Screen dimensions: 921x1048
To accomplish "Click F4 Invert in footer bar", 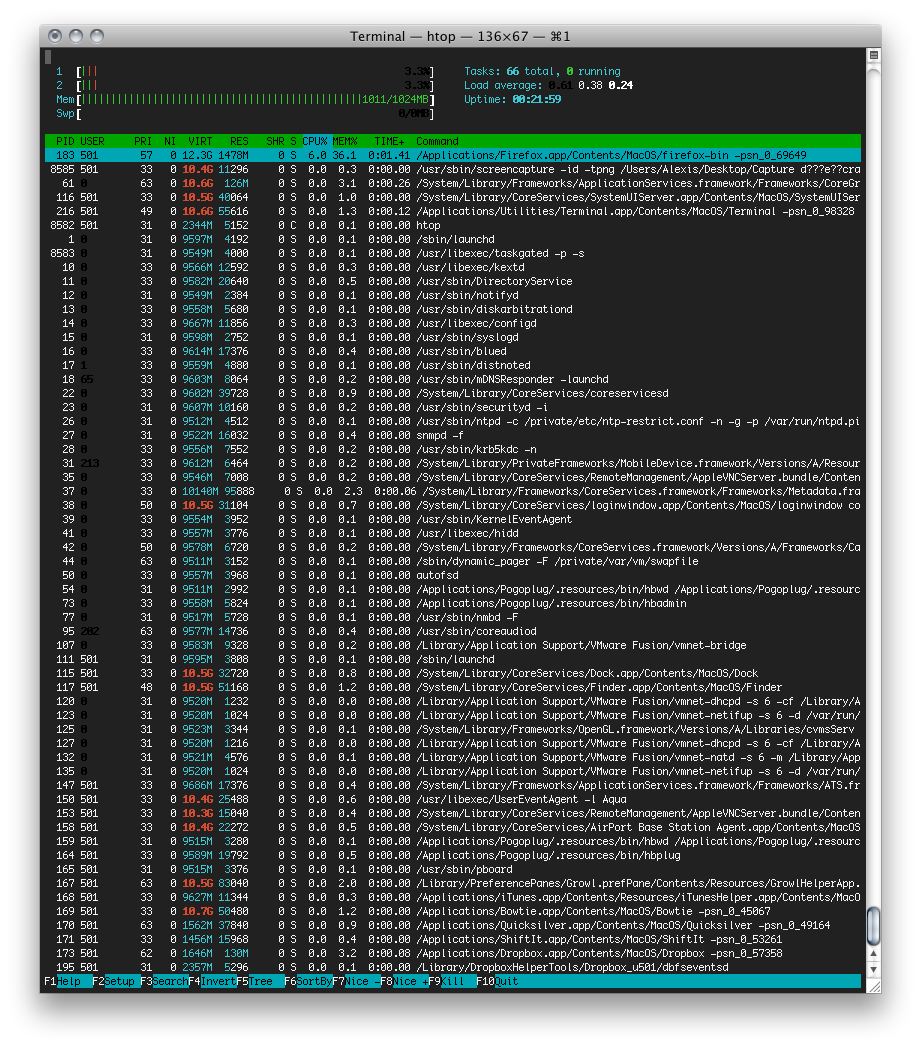I will 212,981.
